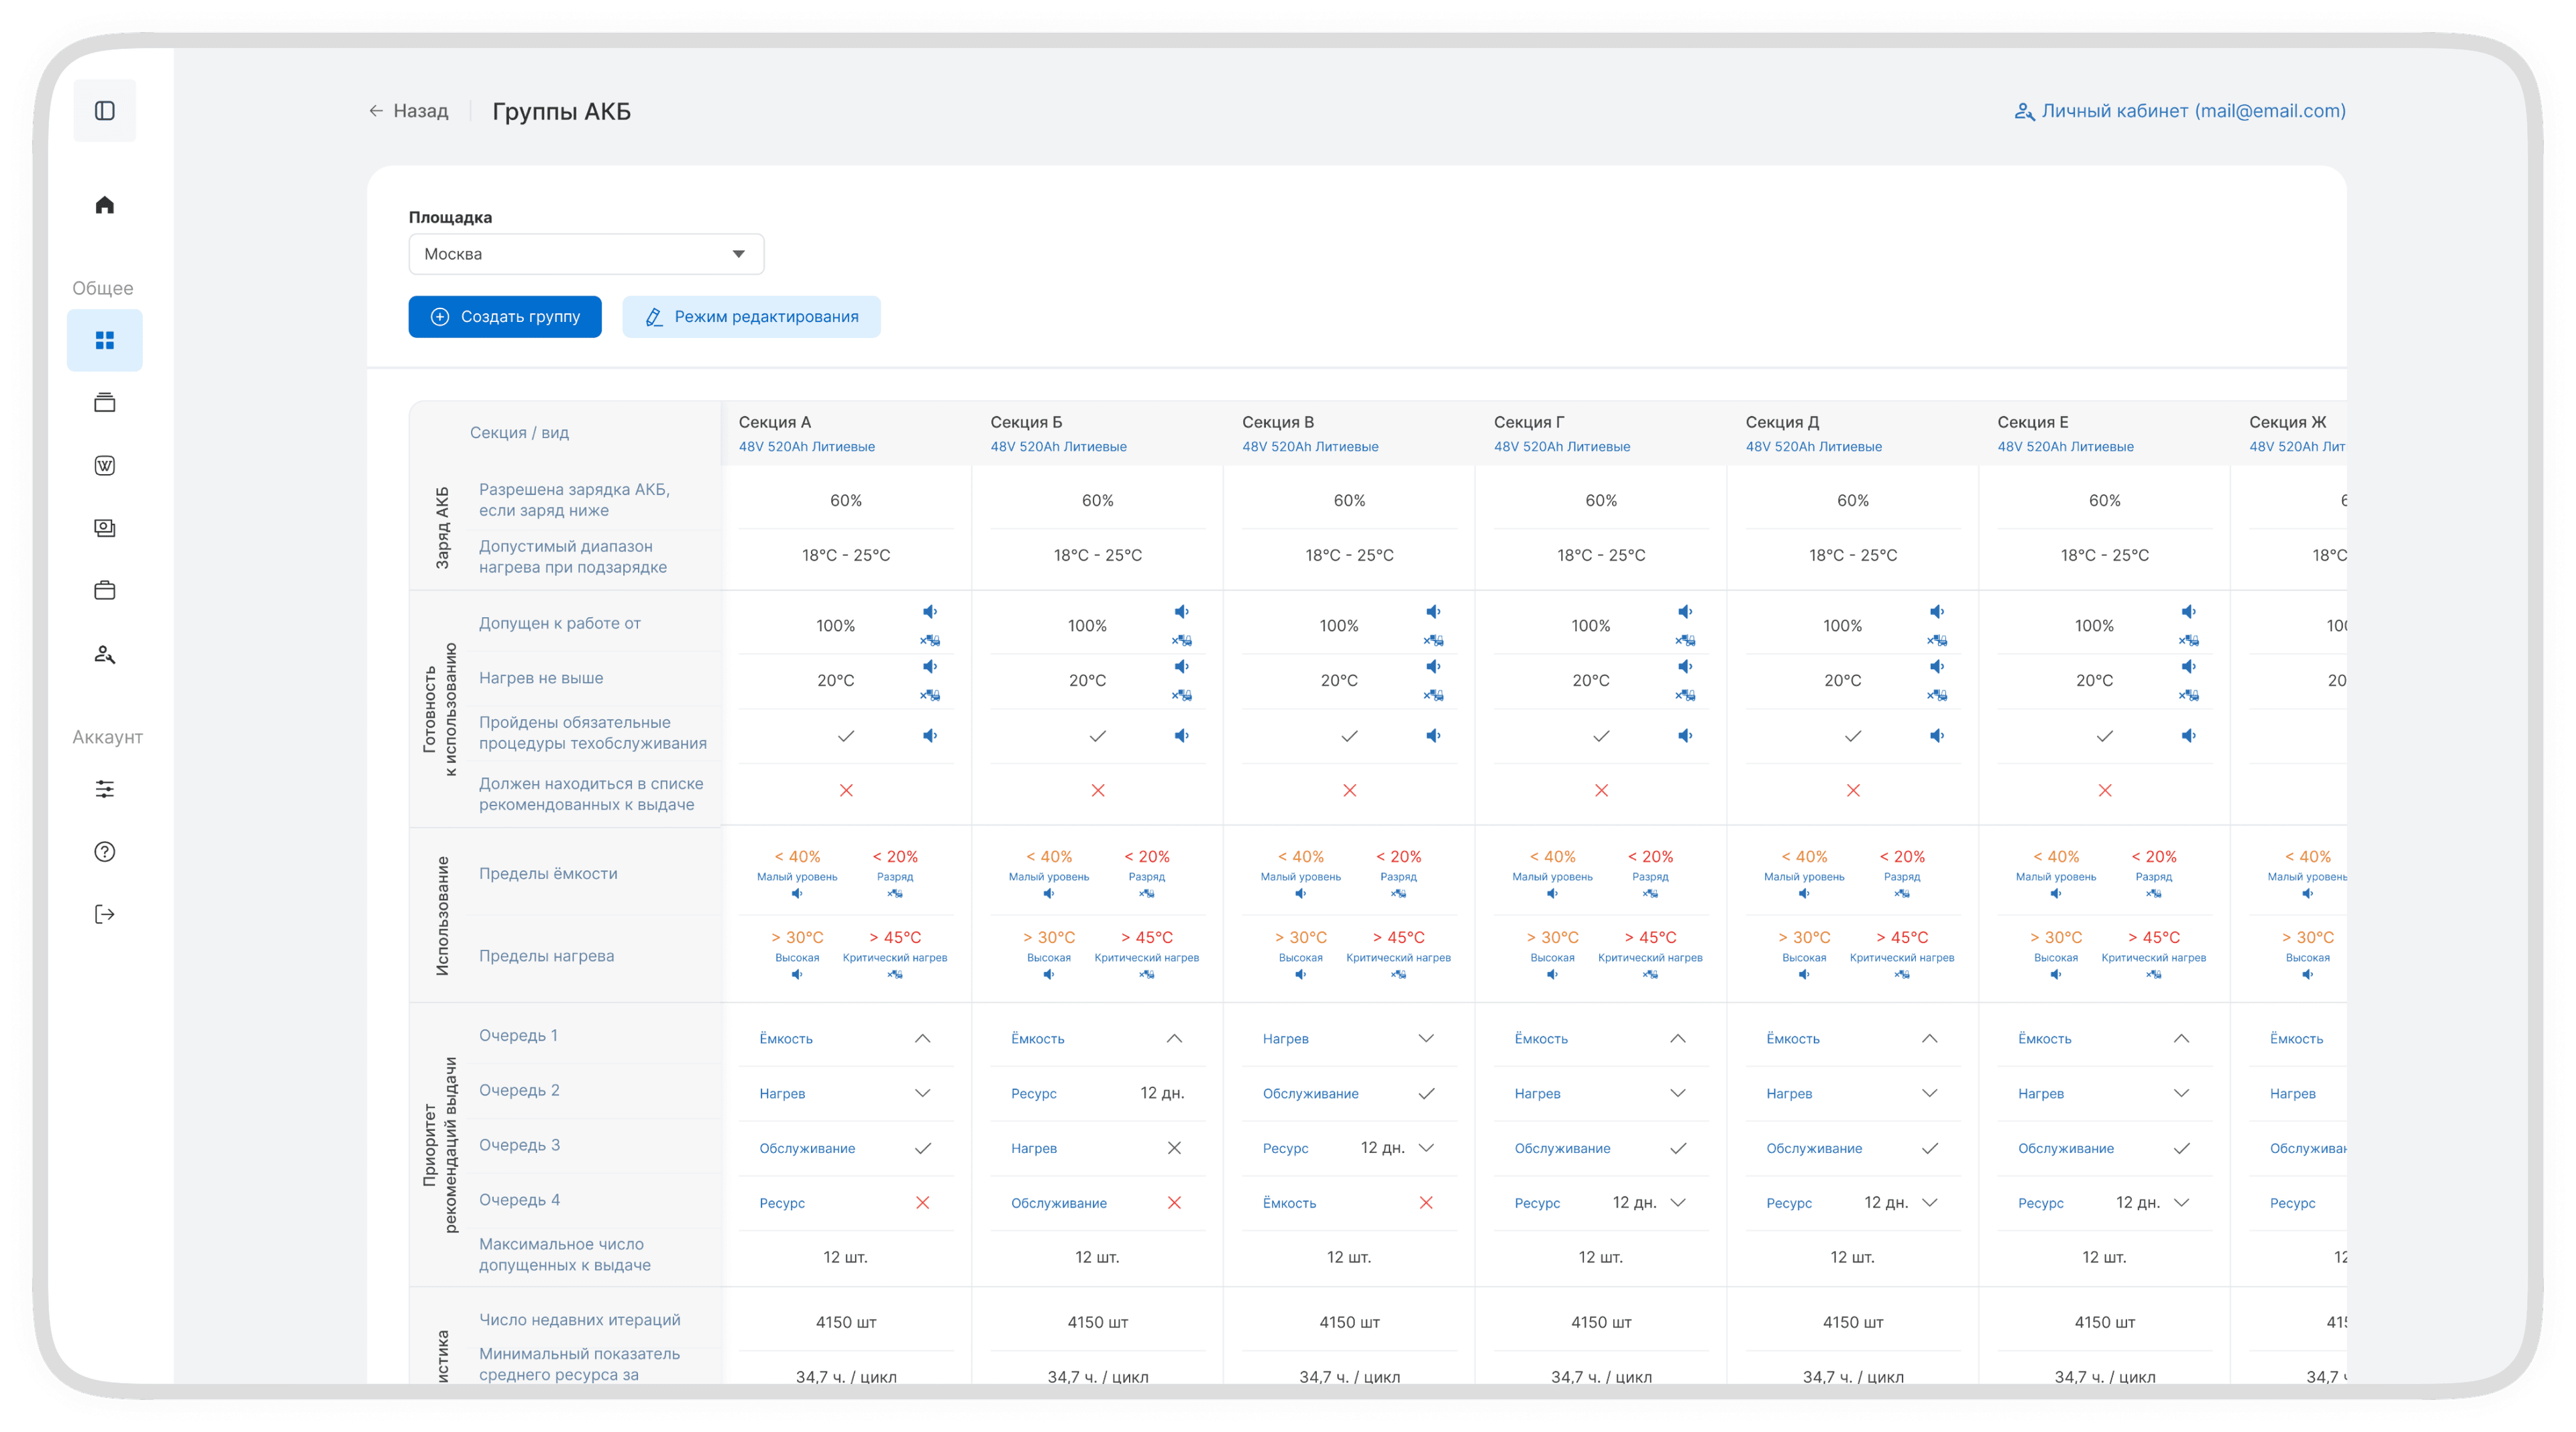The image size is (2576, 1432).
Task: Enable Режим редактирования button
Action: (752, 317)
